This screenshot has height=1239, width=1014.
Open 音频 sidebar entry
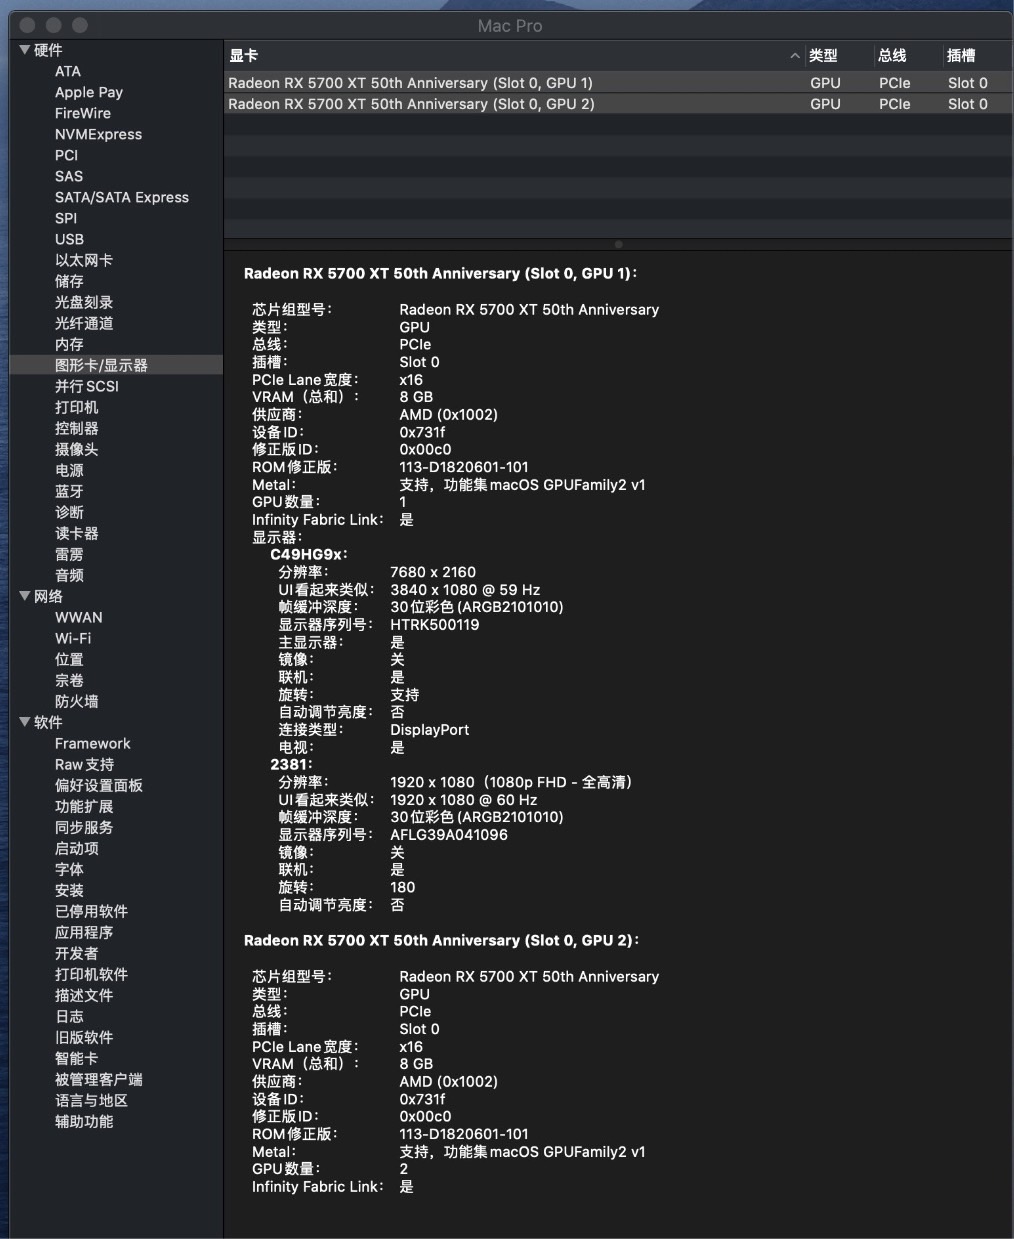point(69,575)
